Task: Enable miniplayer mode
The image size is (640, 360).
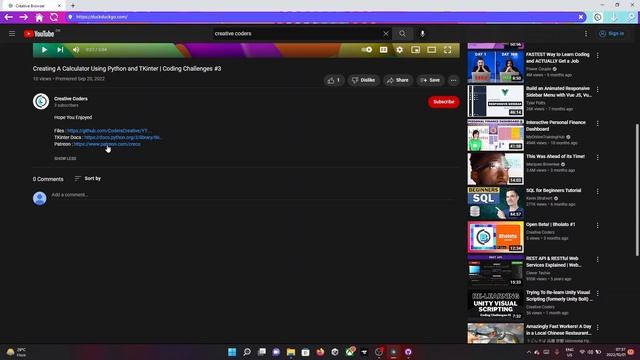Action: (416, 50)
